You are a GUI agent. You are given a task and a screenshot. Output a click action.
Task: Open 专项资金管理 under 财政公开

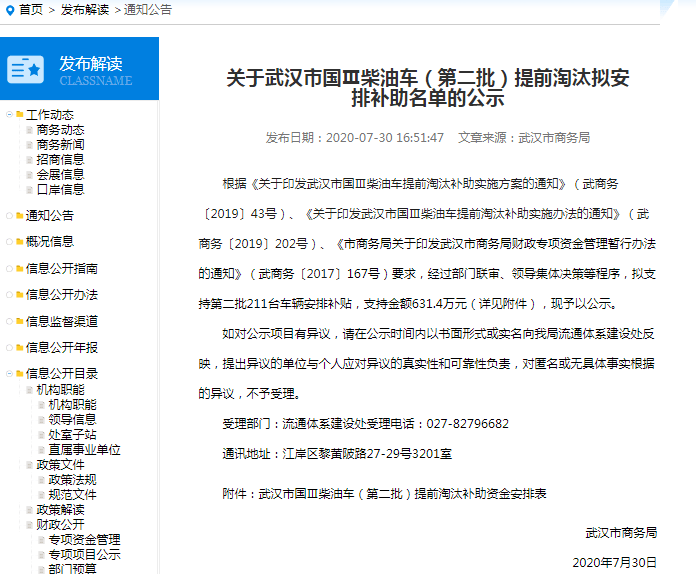(84, 540)
